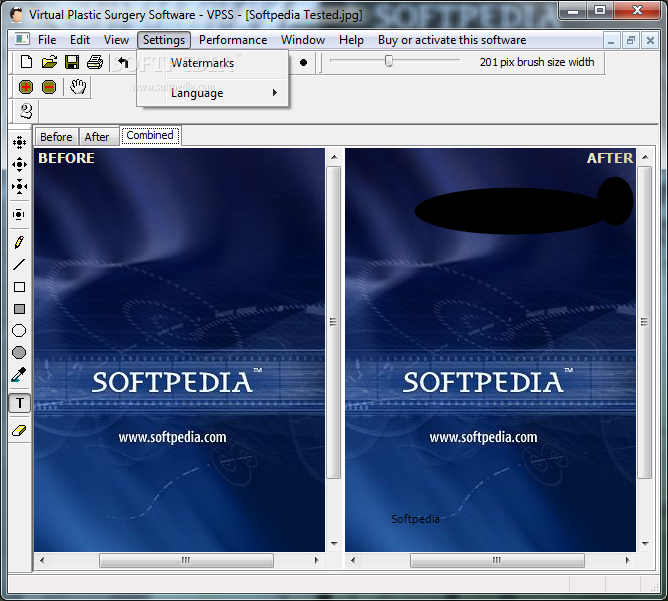Image resolution: width=668 pixels, height=601 pixels.
Task: Open the Window menu
Action: pos(303,40)
